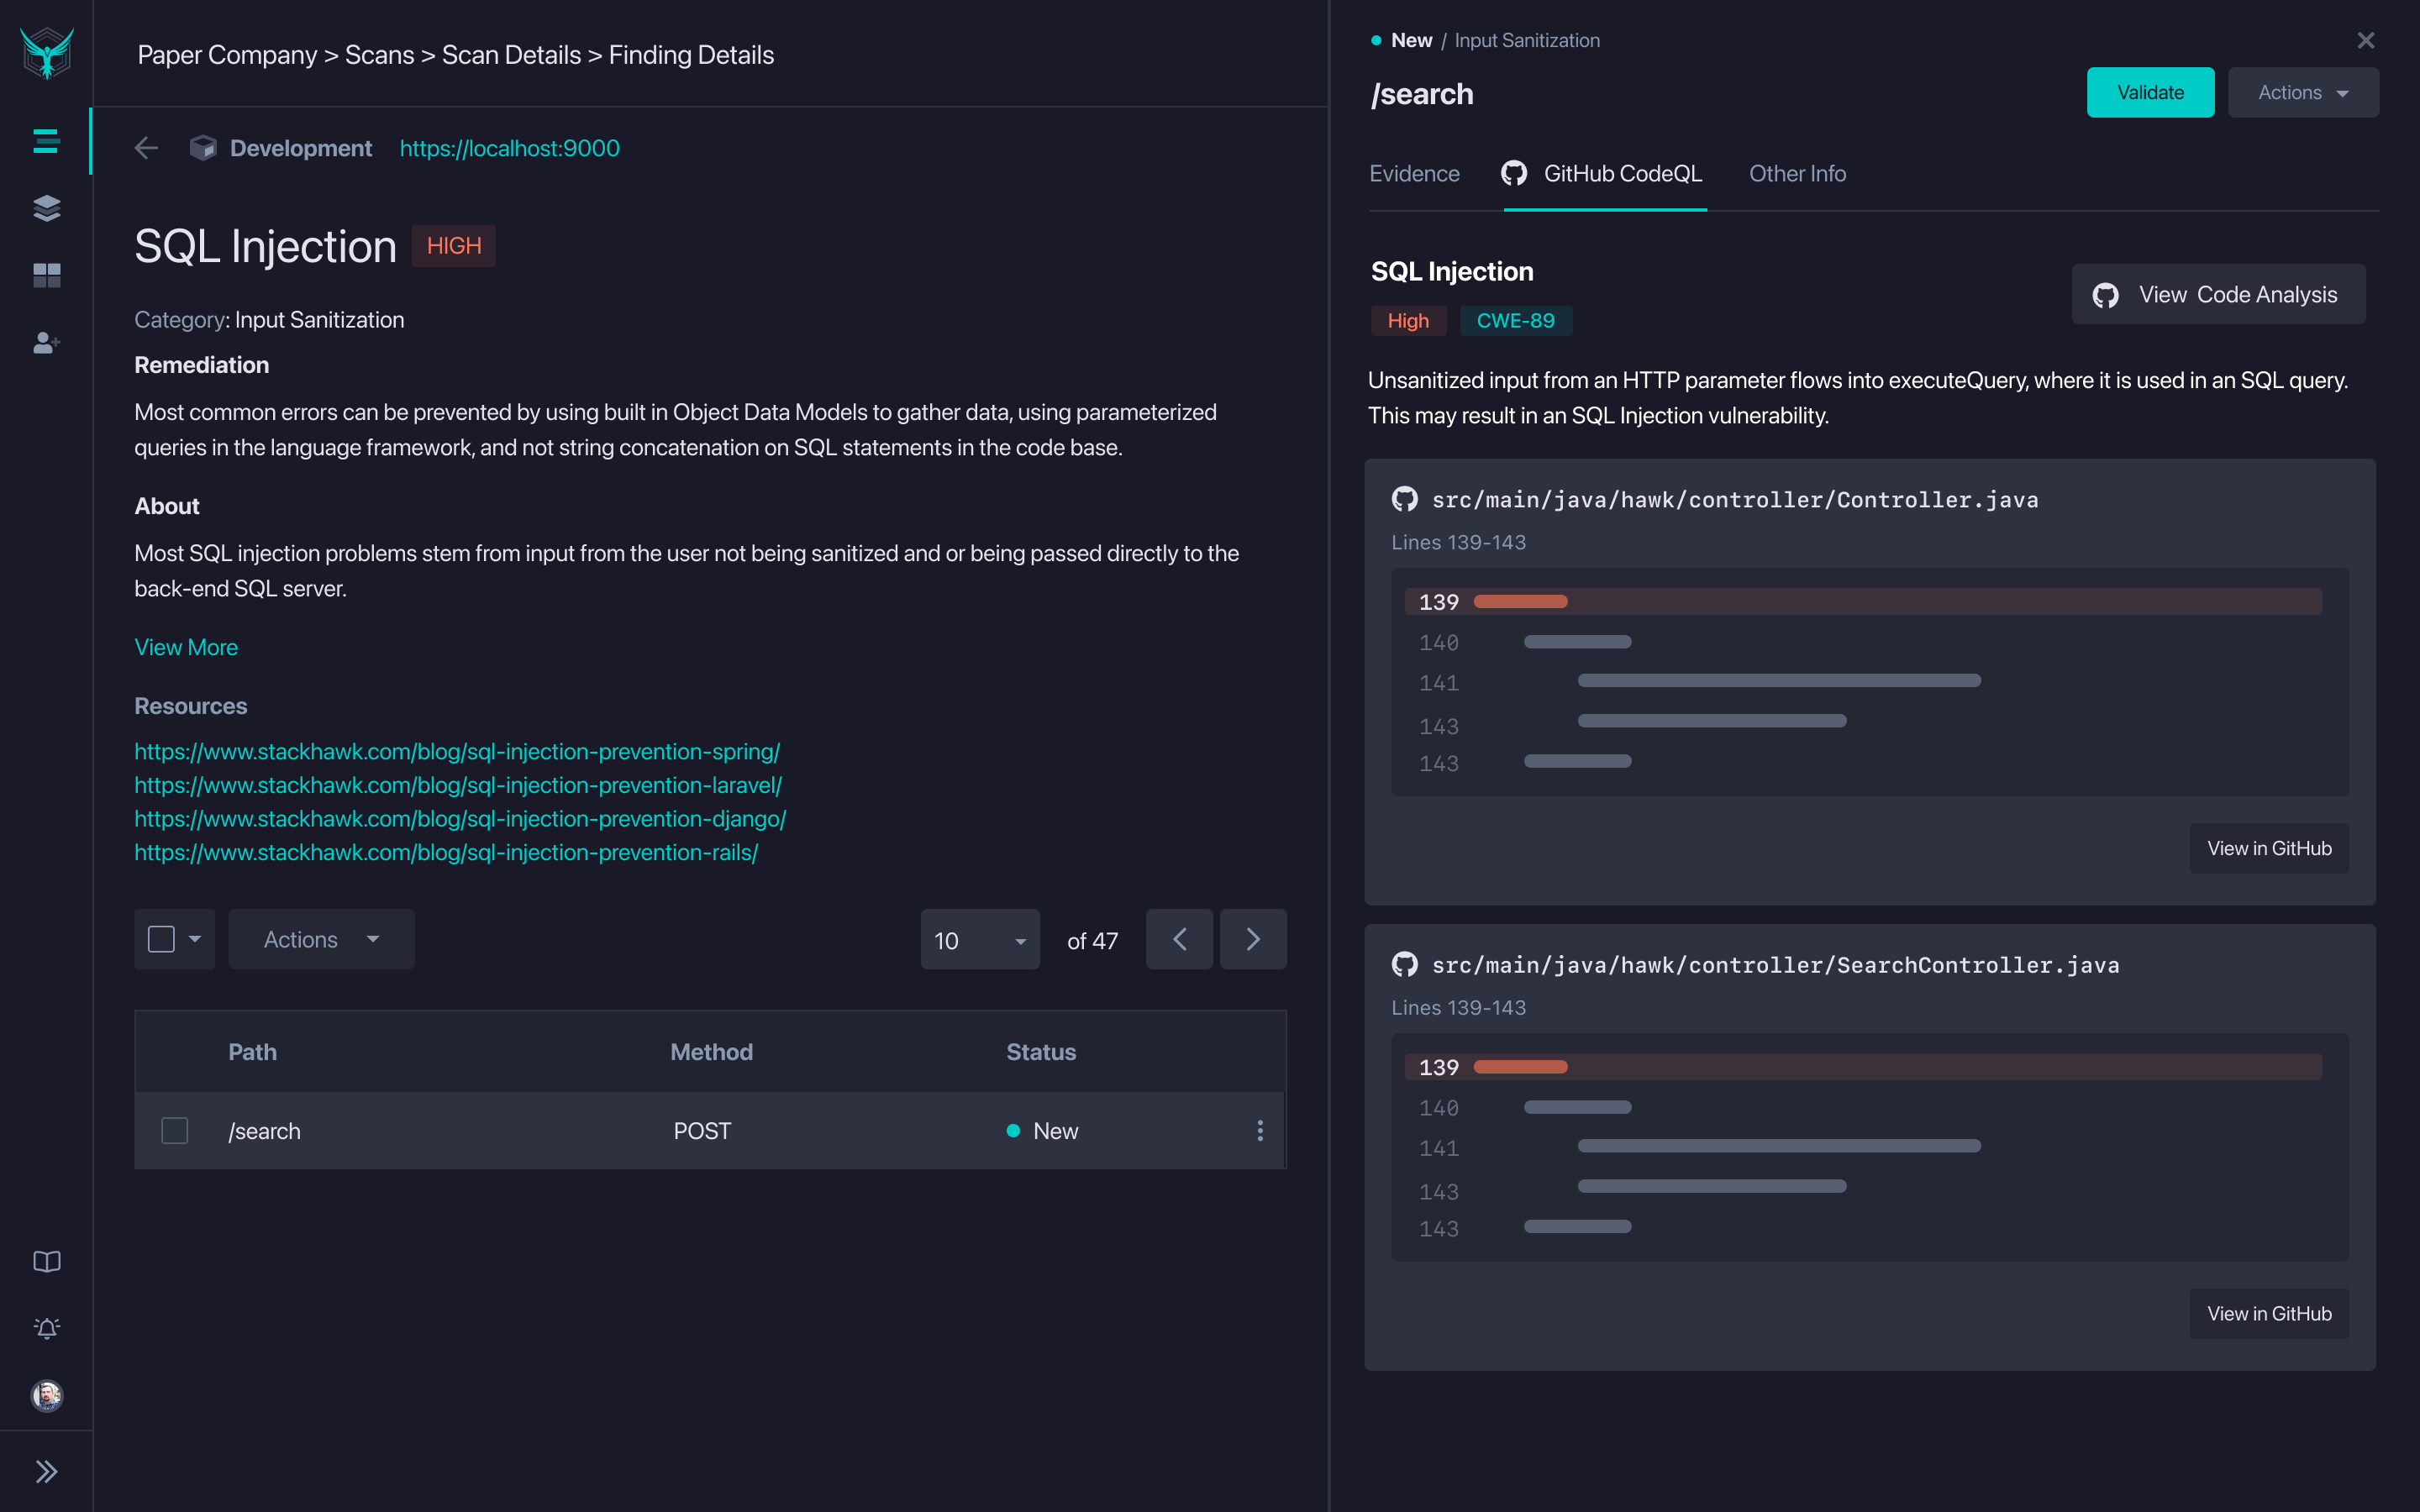Viewport: 2420px width, 1512px height.
Task: Open the add user sidebar icon
Action: (x=46, y=343)
